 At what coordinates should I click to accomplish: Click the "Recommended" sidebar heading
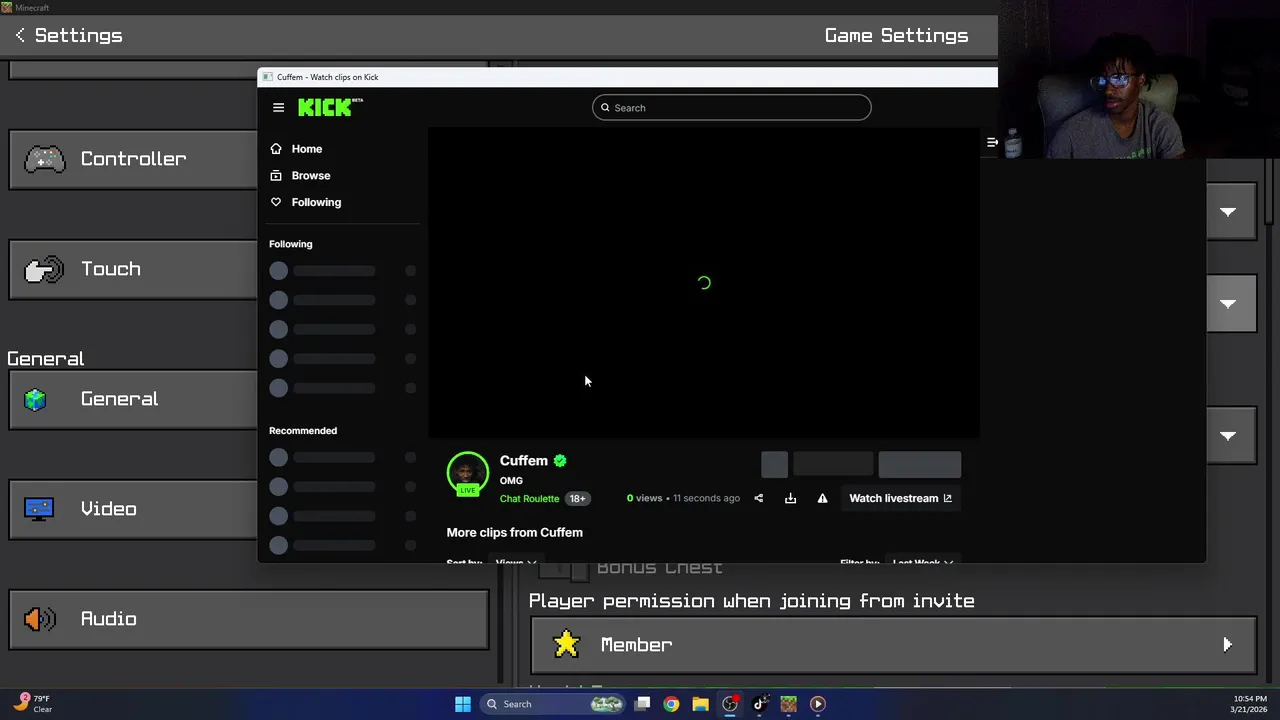click(303, 431)
